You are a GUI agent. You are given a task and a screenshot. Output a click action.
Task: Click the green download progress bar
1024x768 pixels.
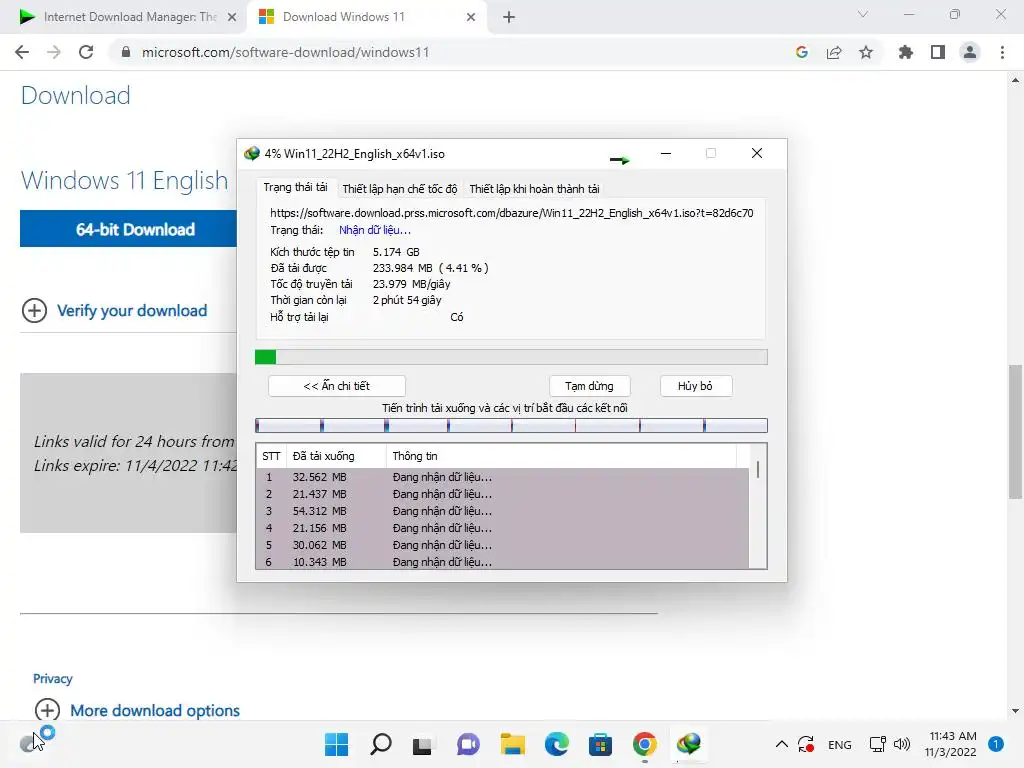(511, 357)
